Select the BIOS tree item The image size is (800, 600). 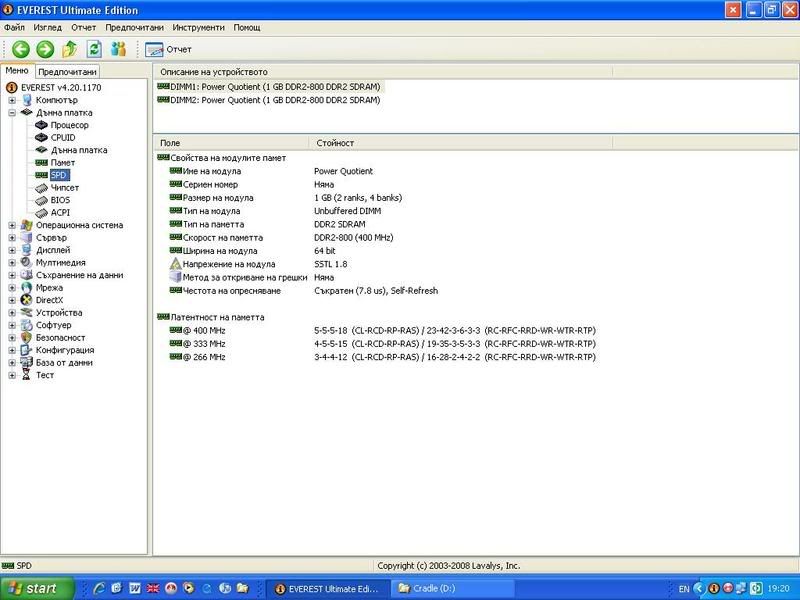pos(60,200)
